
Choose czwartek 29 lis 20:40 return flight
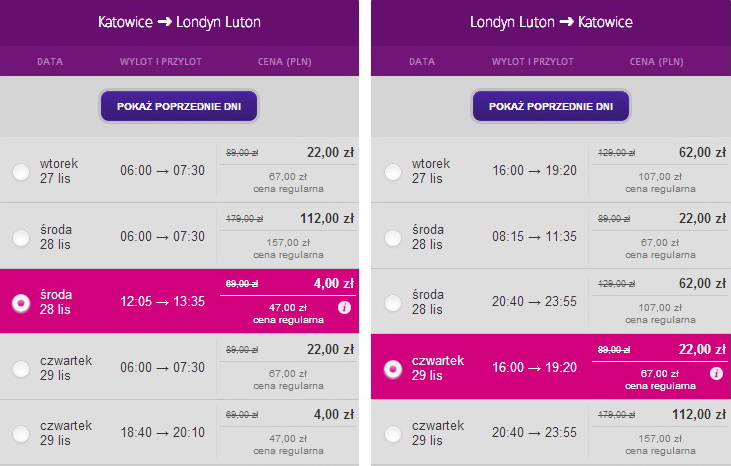click(393, 434)
